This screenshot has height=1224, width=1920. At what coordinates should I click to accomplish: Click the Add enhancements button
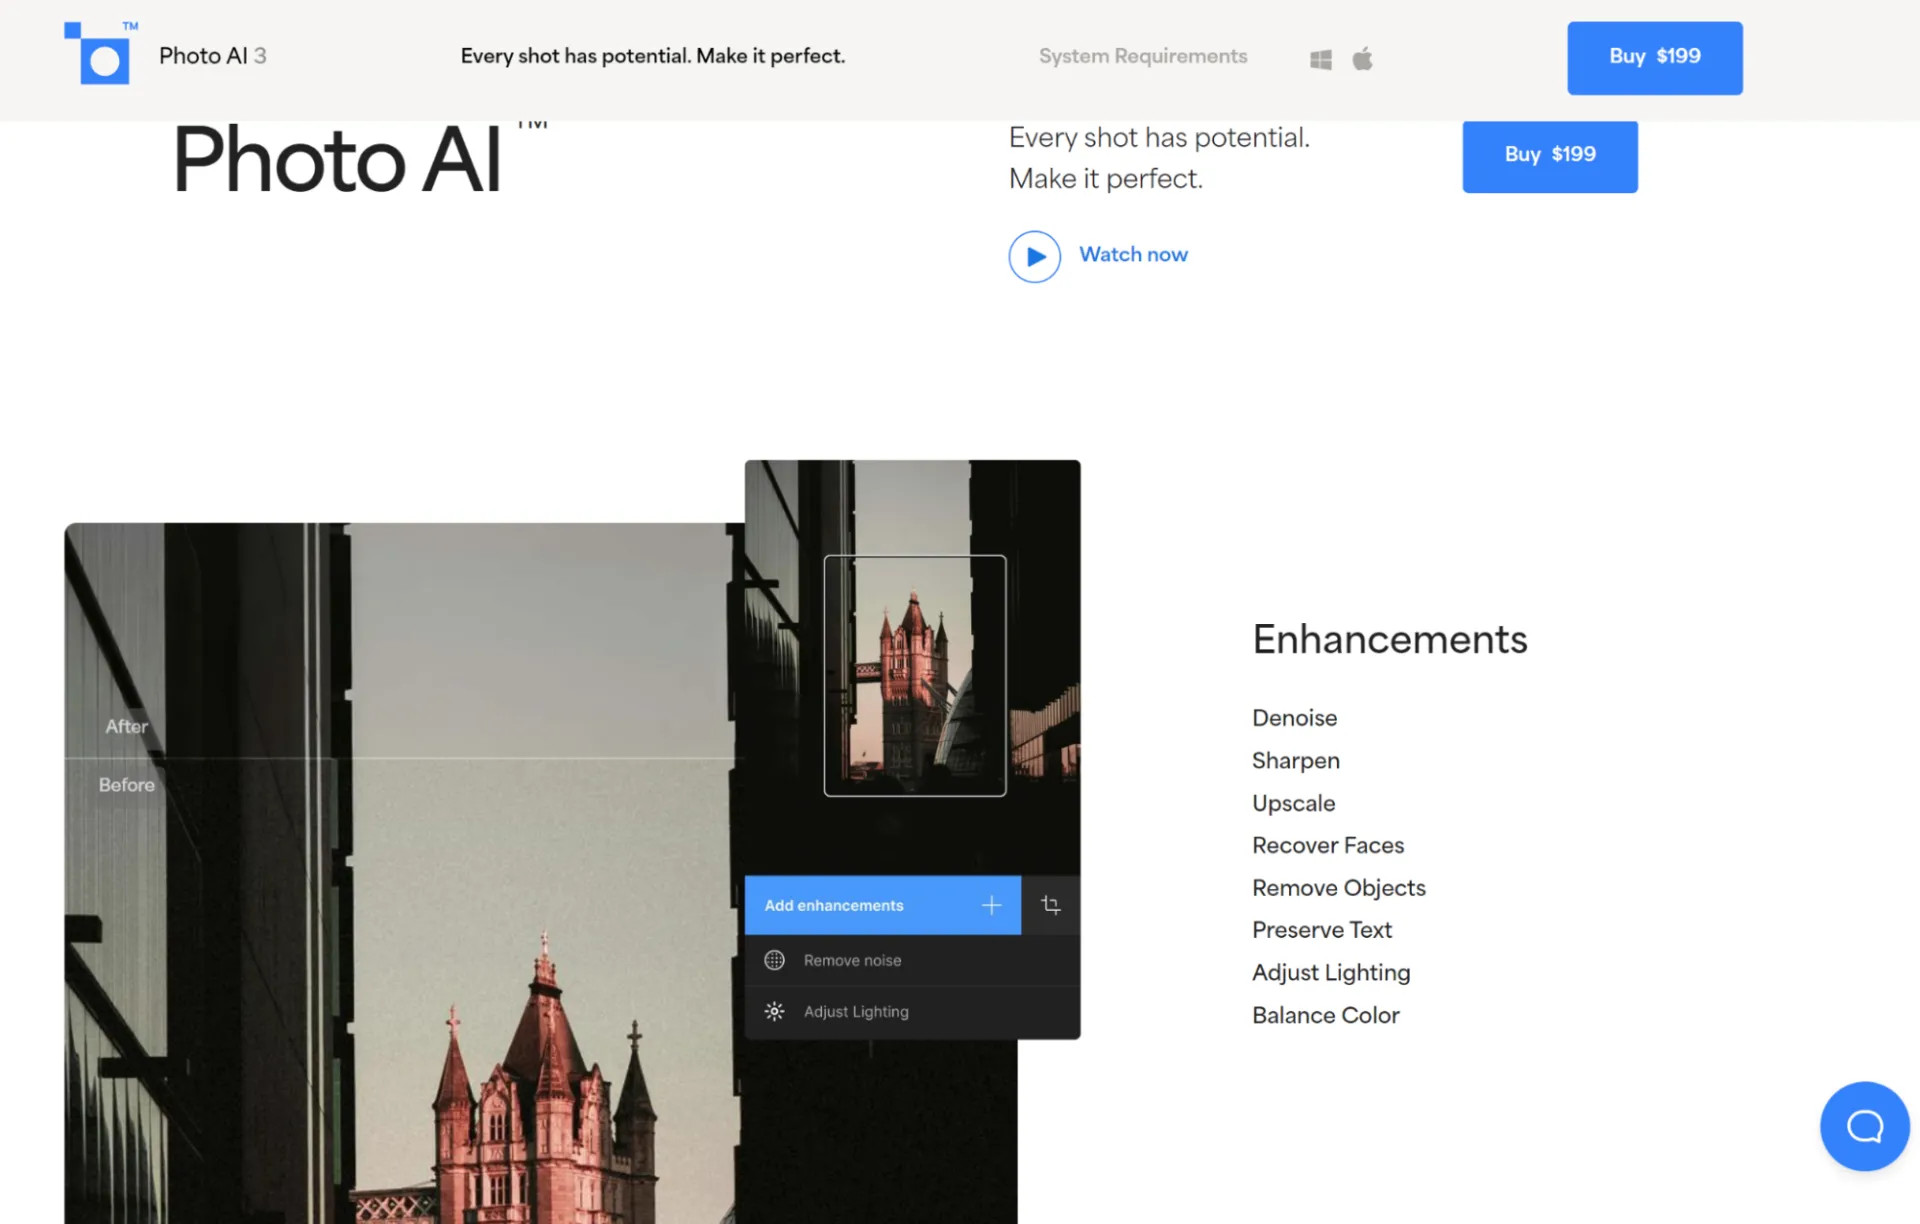click(x=883, y=905)
